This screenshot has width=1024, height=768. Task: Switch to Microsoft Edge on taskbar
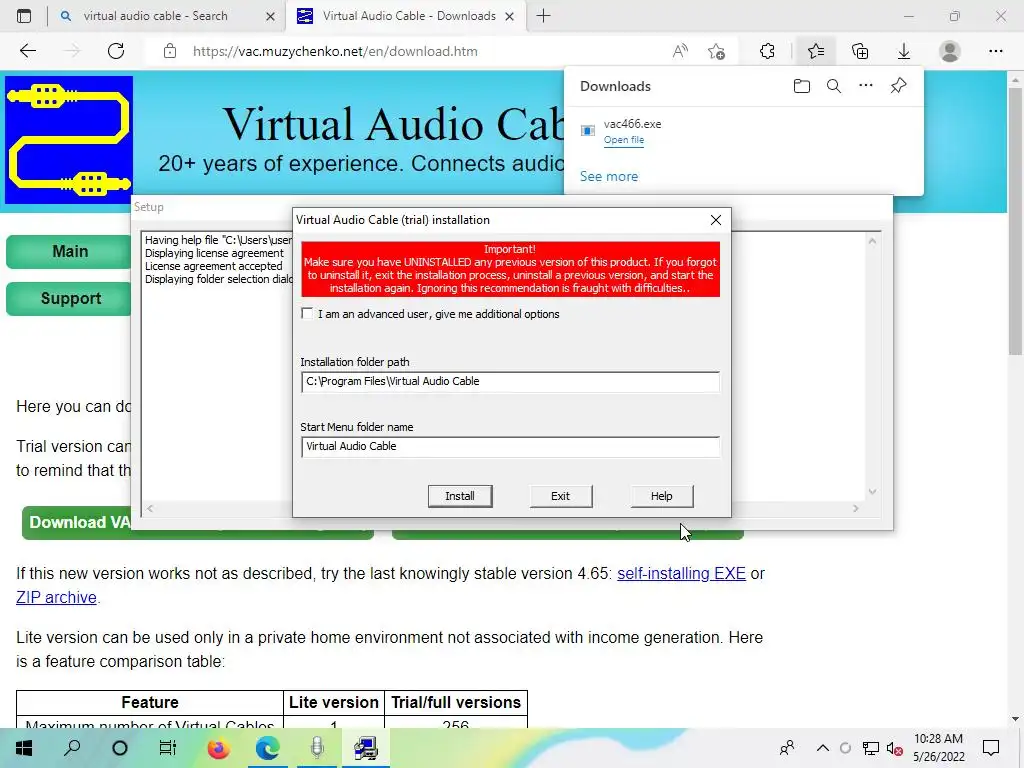pyautogui.click(x=267, y=748)
